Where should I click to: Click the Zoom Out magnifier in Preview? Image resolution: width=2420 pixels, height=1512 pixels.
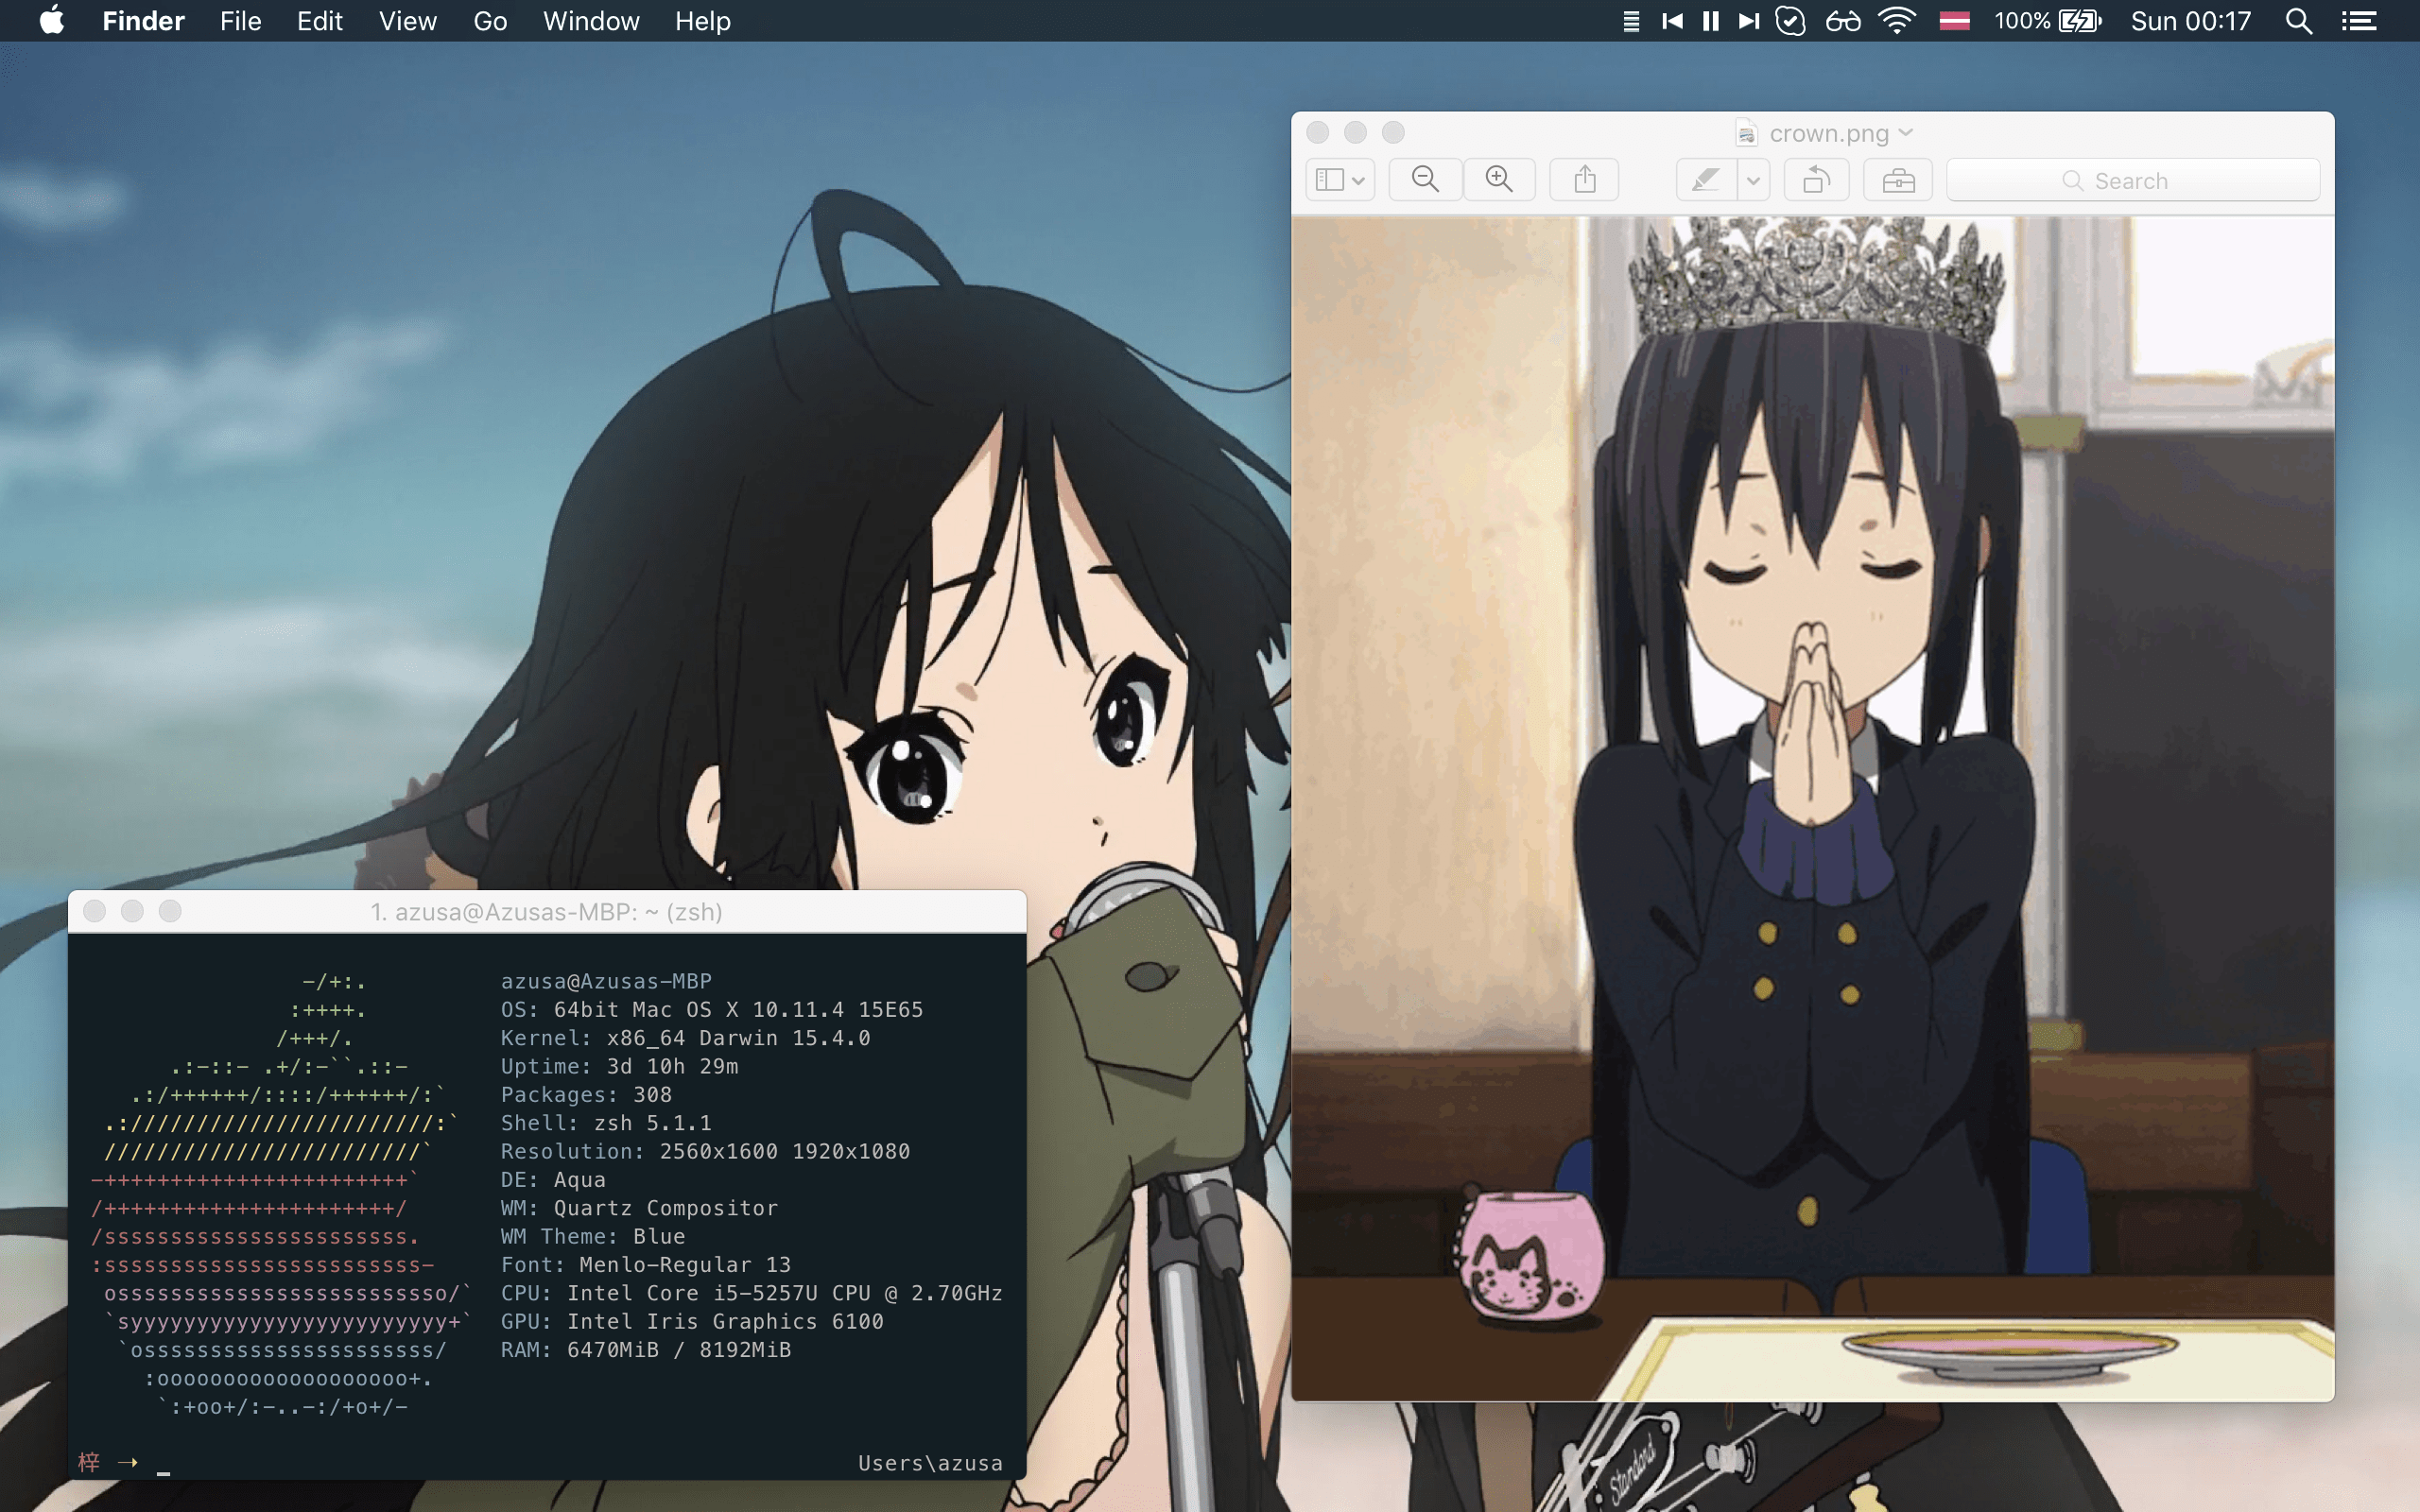point(1425,180)
